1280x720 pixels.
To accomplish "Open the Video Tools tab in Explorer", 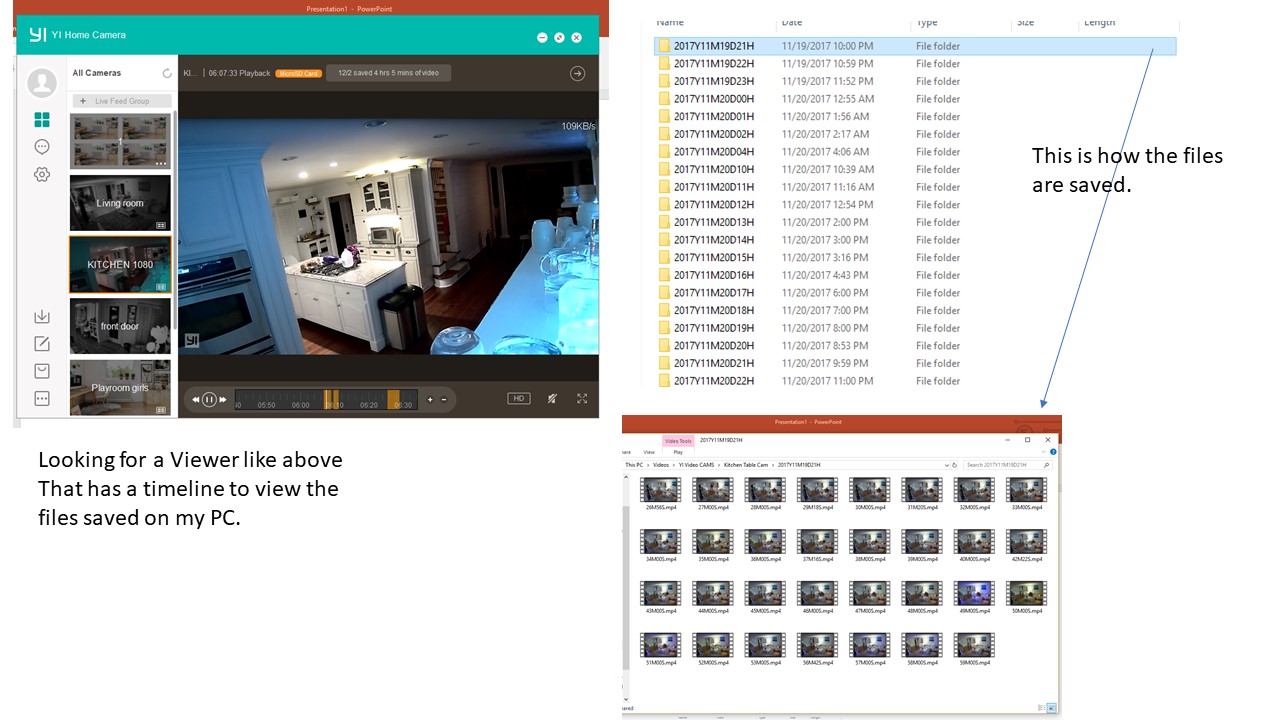I will coord(678,441).
